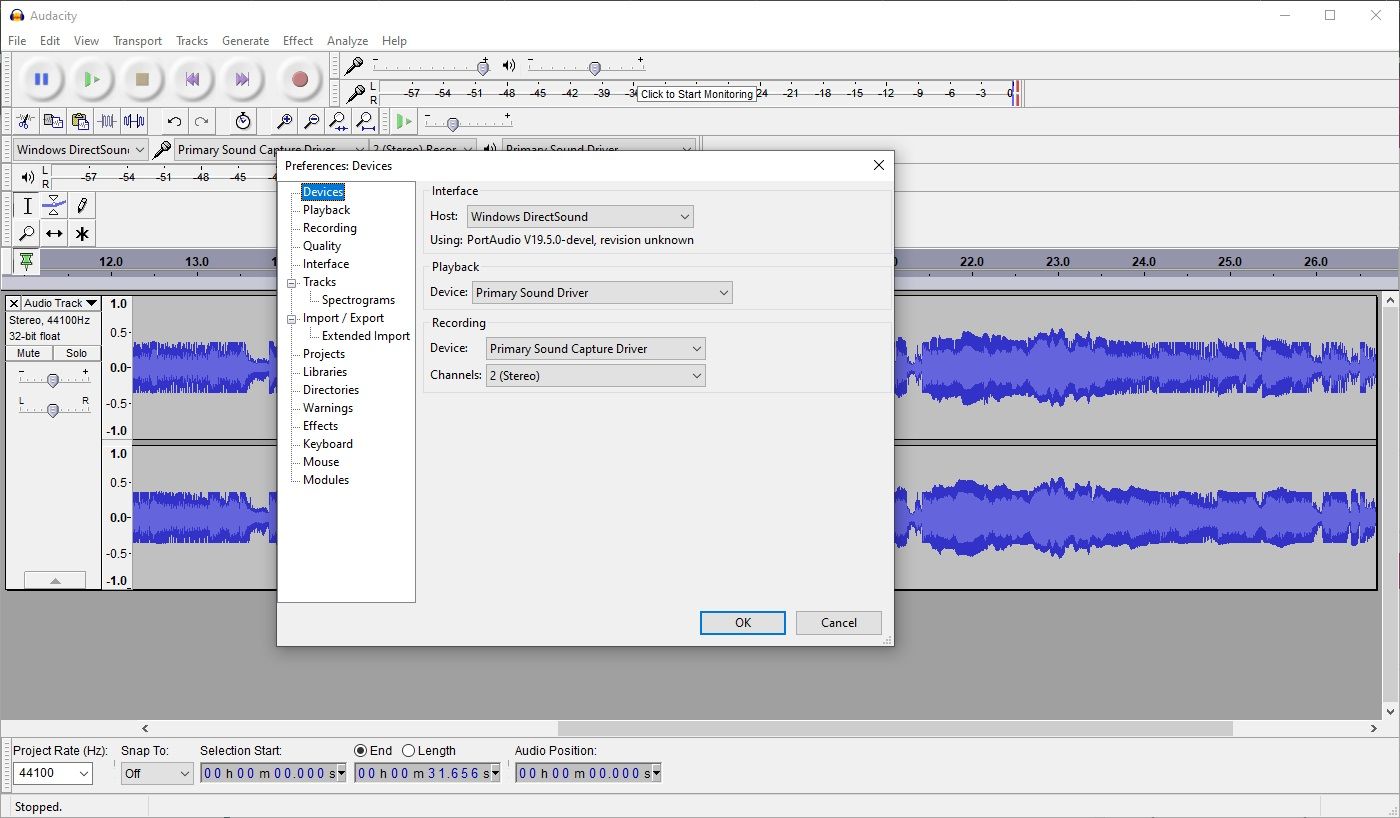Toggle Mute on the Audio Track

click(x=28, y=353)
